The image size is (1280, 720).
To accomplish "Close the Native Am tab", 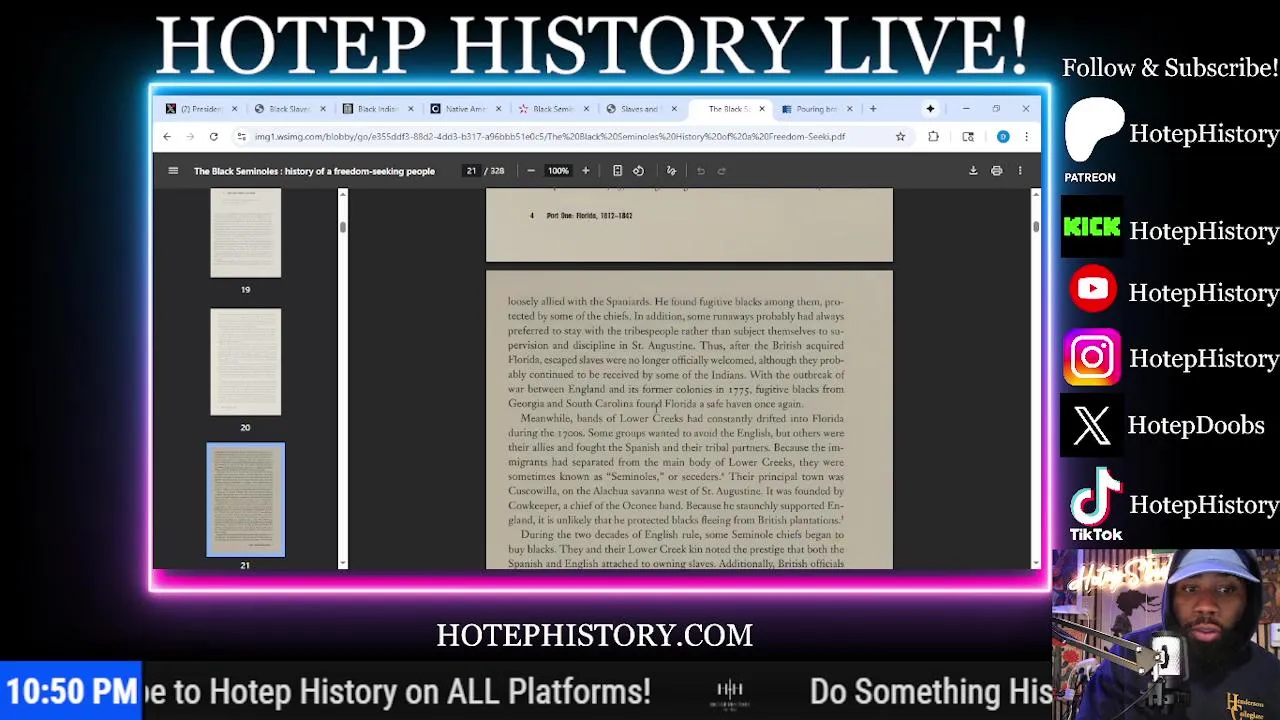I will pyautogui.click(x=498, y=109).
